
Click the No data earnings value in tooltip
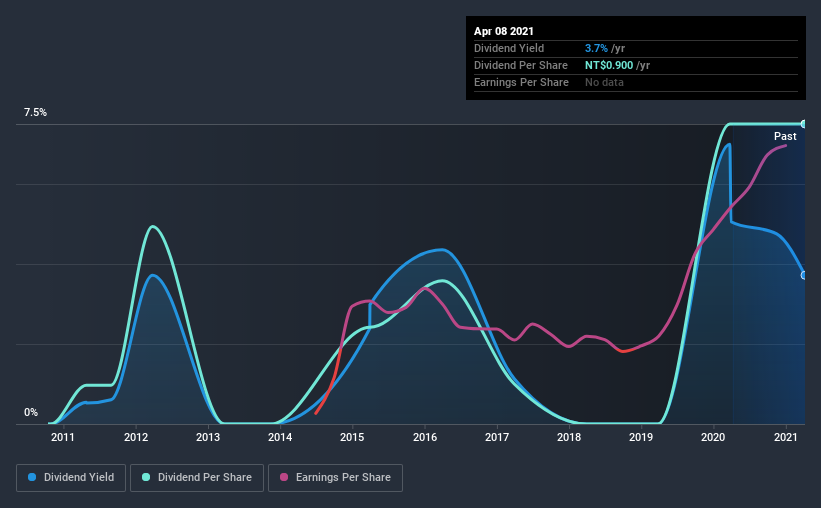click(604, 82)
